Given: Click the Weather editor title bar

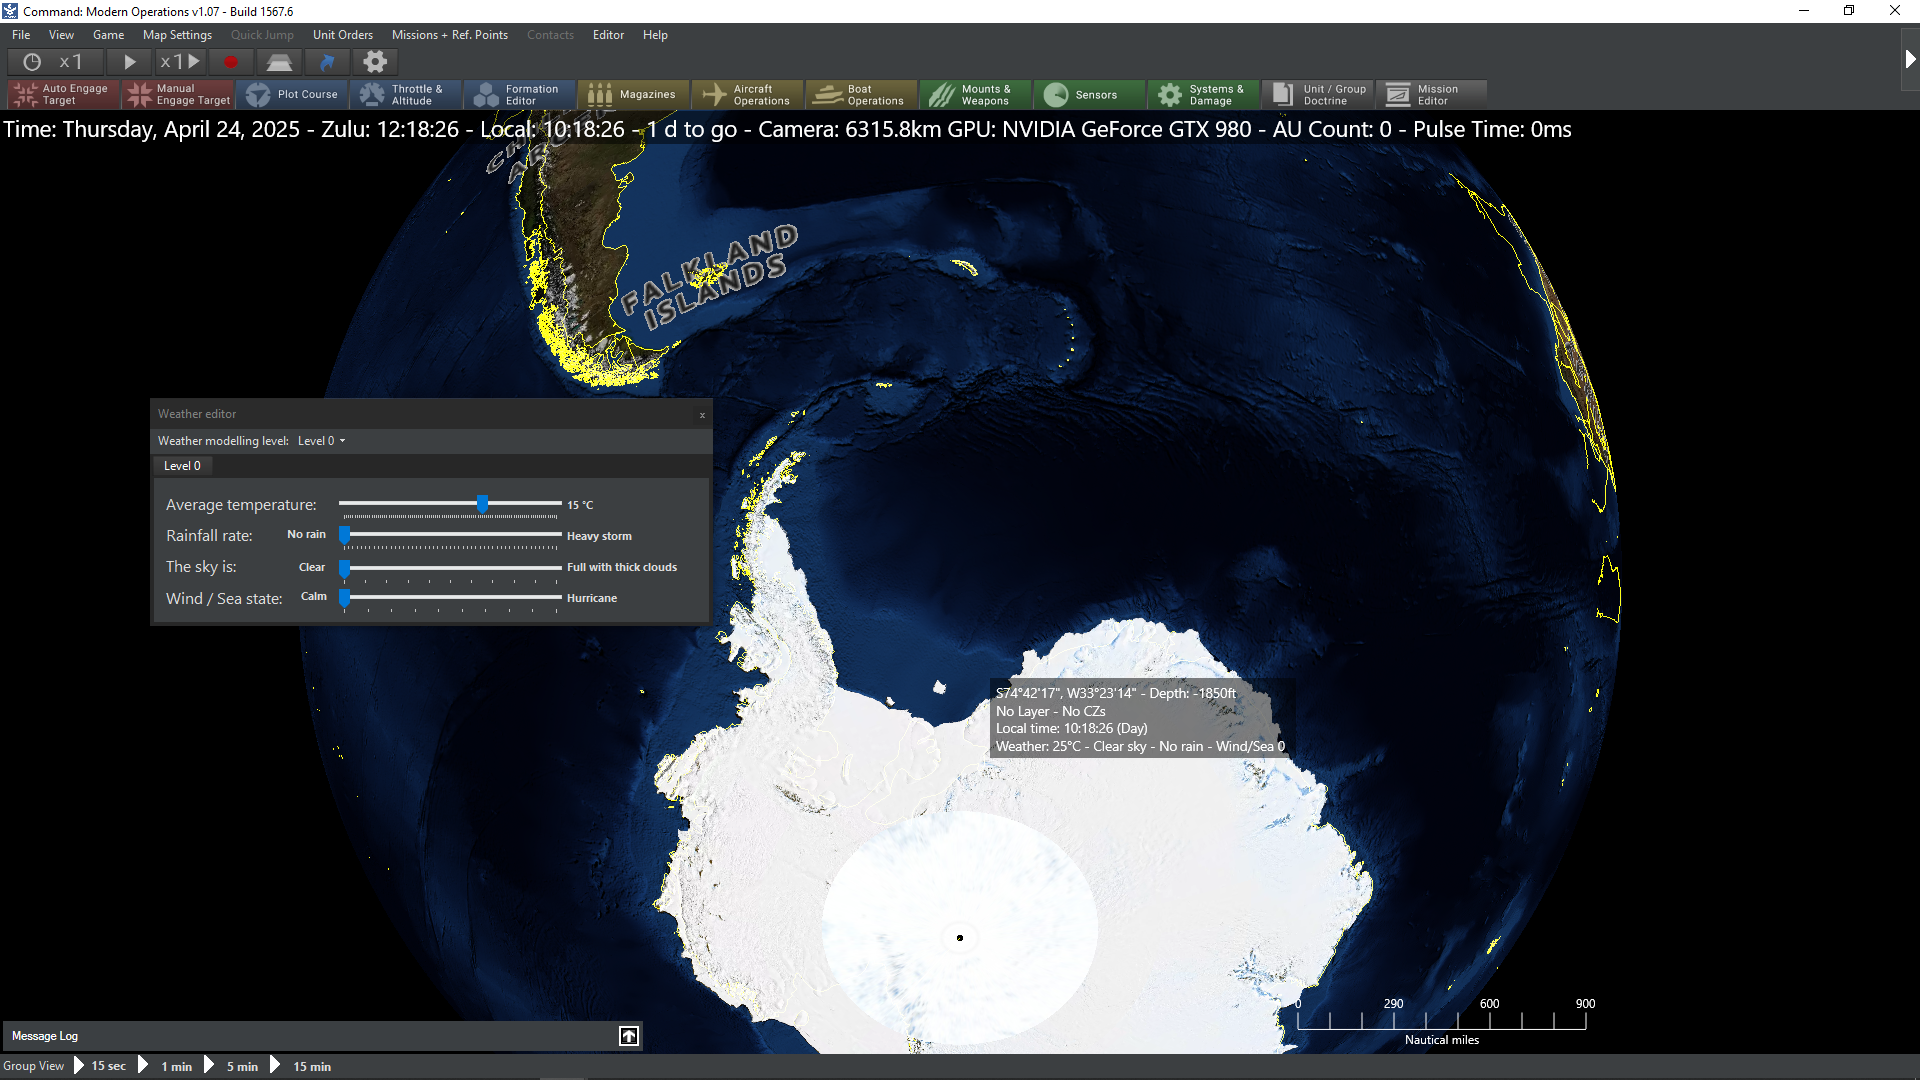Looking at the screenshot, I should click(430, 414).
